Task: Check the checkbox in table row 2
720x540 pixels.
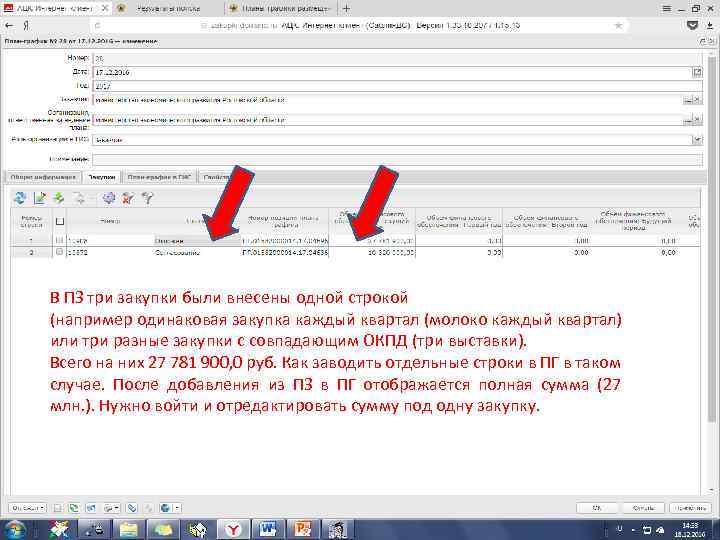Action: click(59, 252)
